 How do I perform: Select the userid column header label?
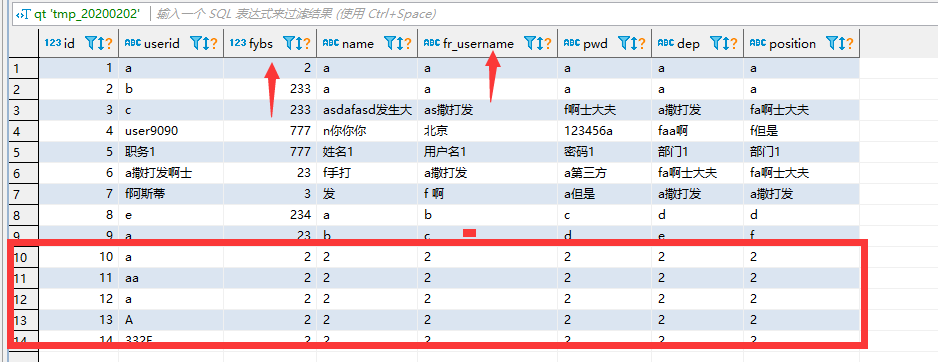point(162,44)
